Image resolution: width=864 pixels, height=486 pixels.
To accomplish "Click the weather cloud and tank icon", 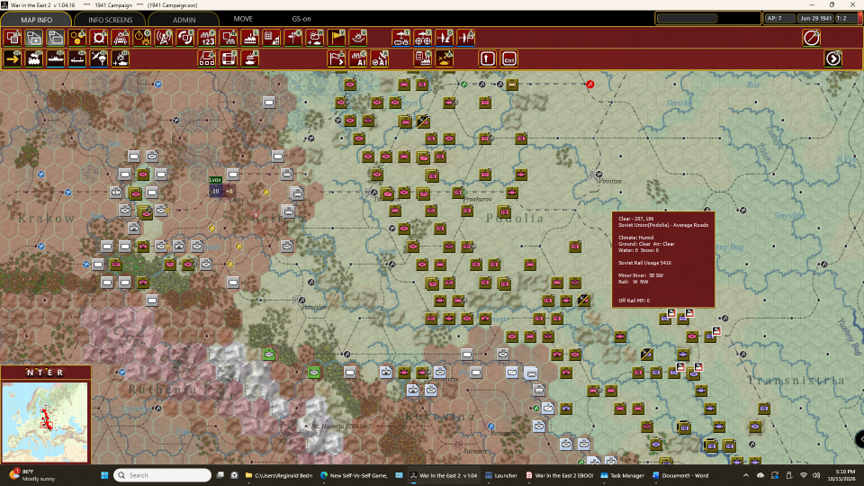I will tap(315, 38).
